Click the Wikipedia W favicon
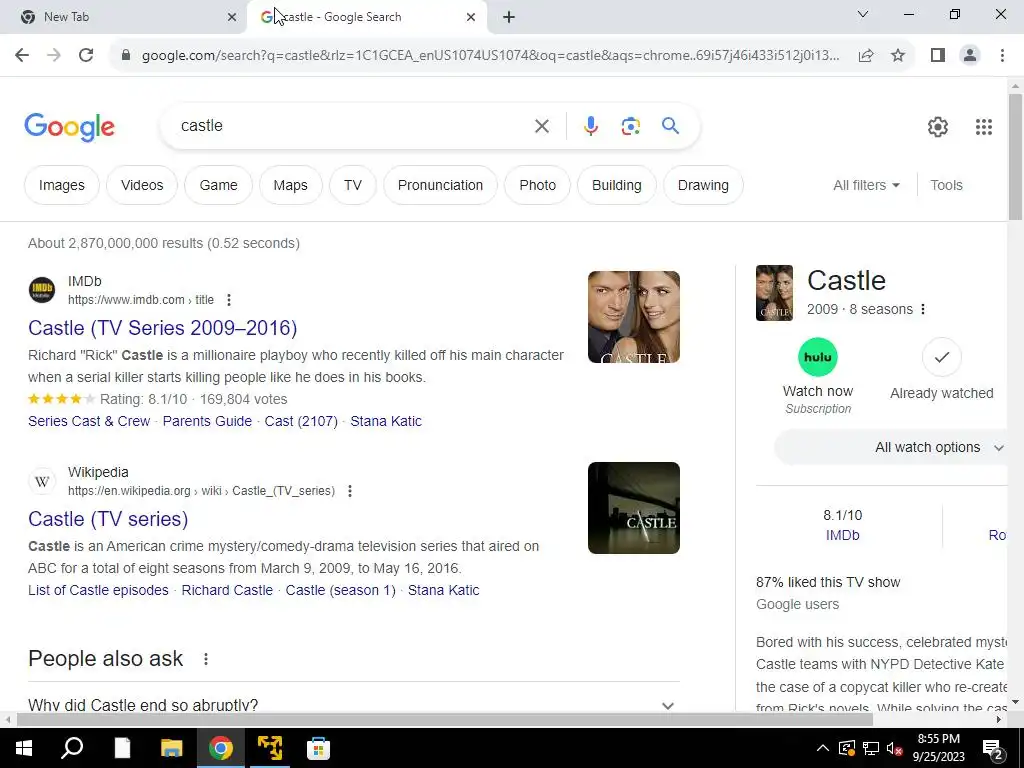1024x768 pixels. coord(42,481)
